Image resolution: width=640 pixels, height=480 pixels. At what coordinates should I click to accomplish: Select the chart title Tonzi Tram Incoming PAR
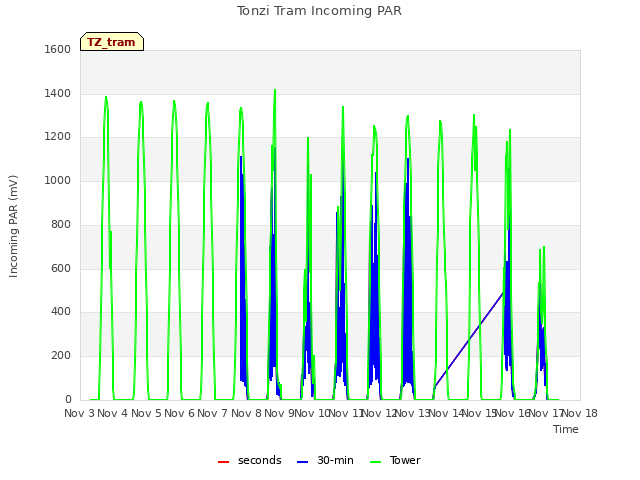click(319, 11)
